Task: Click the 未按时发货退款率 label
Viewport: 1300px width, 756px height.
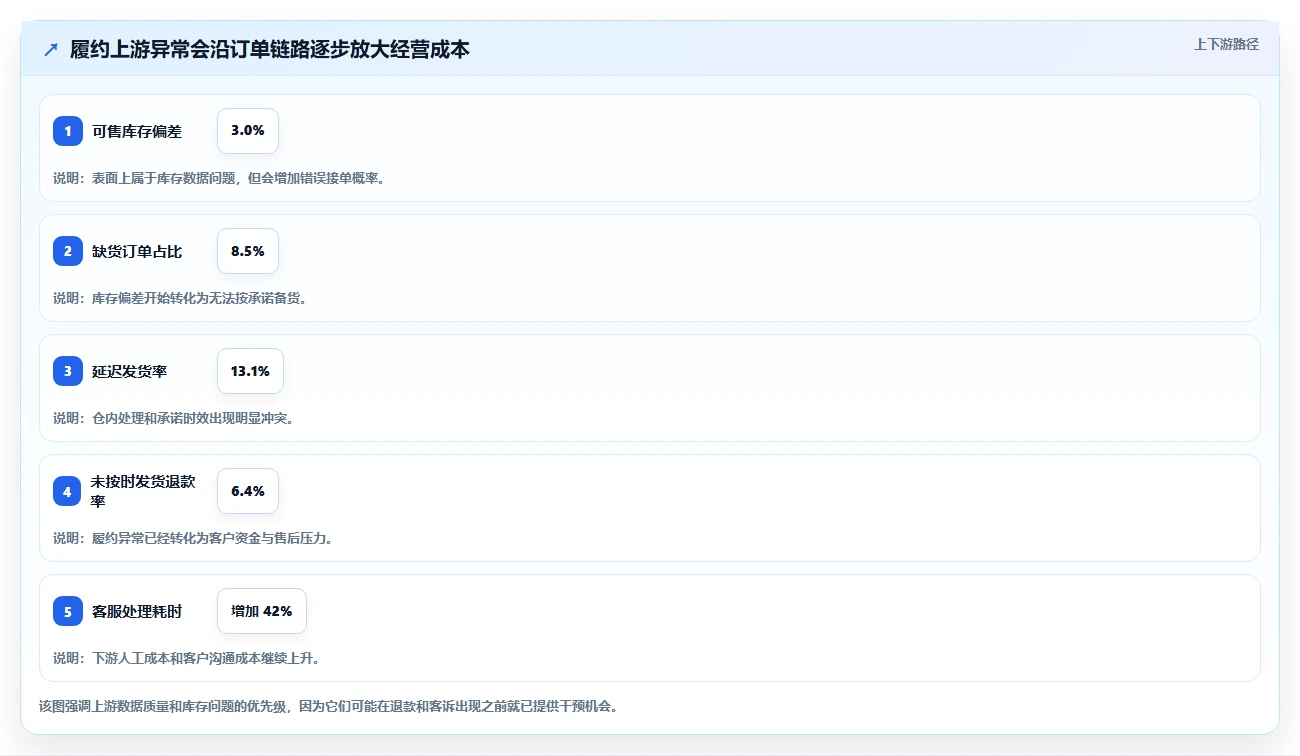Action: [x=143, y=491]
